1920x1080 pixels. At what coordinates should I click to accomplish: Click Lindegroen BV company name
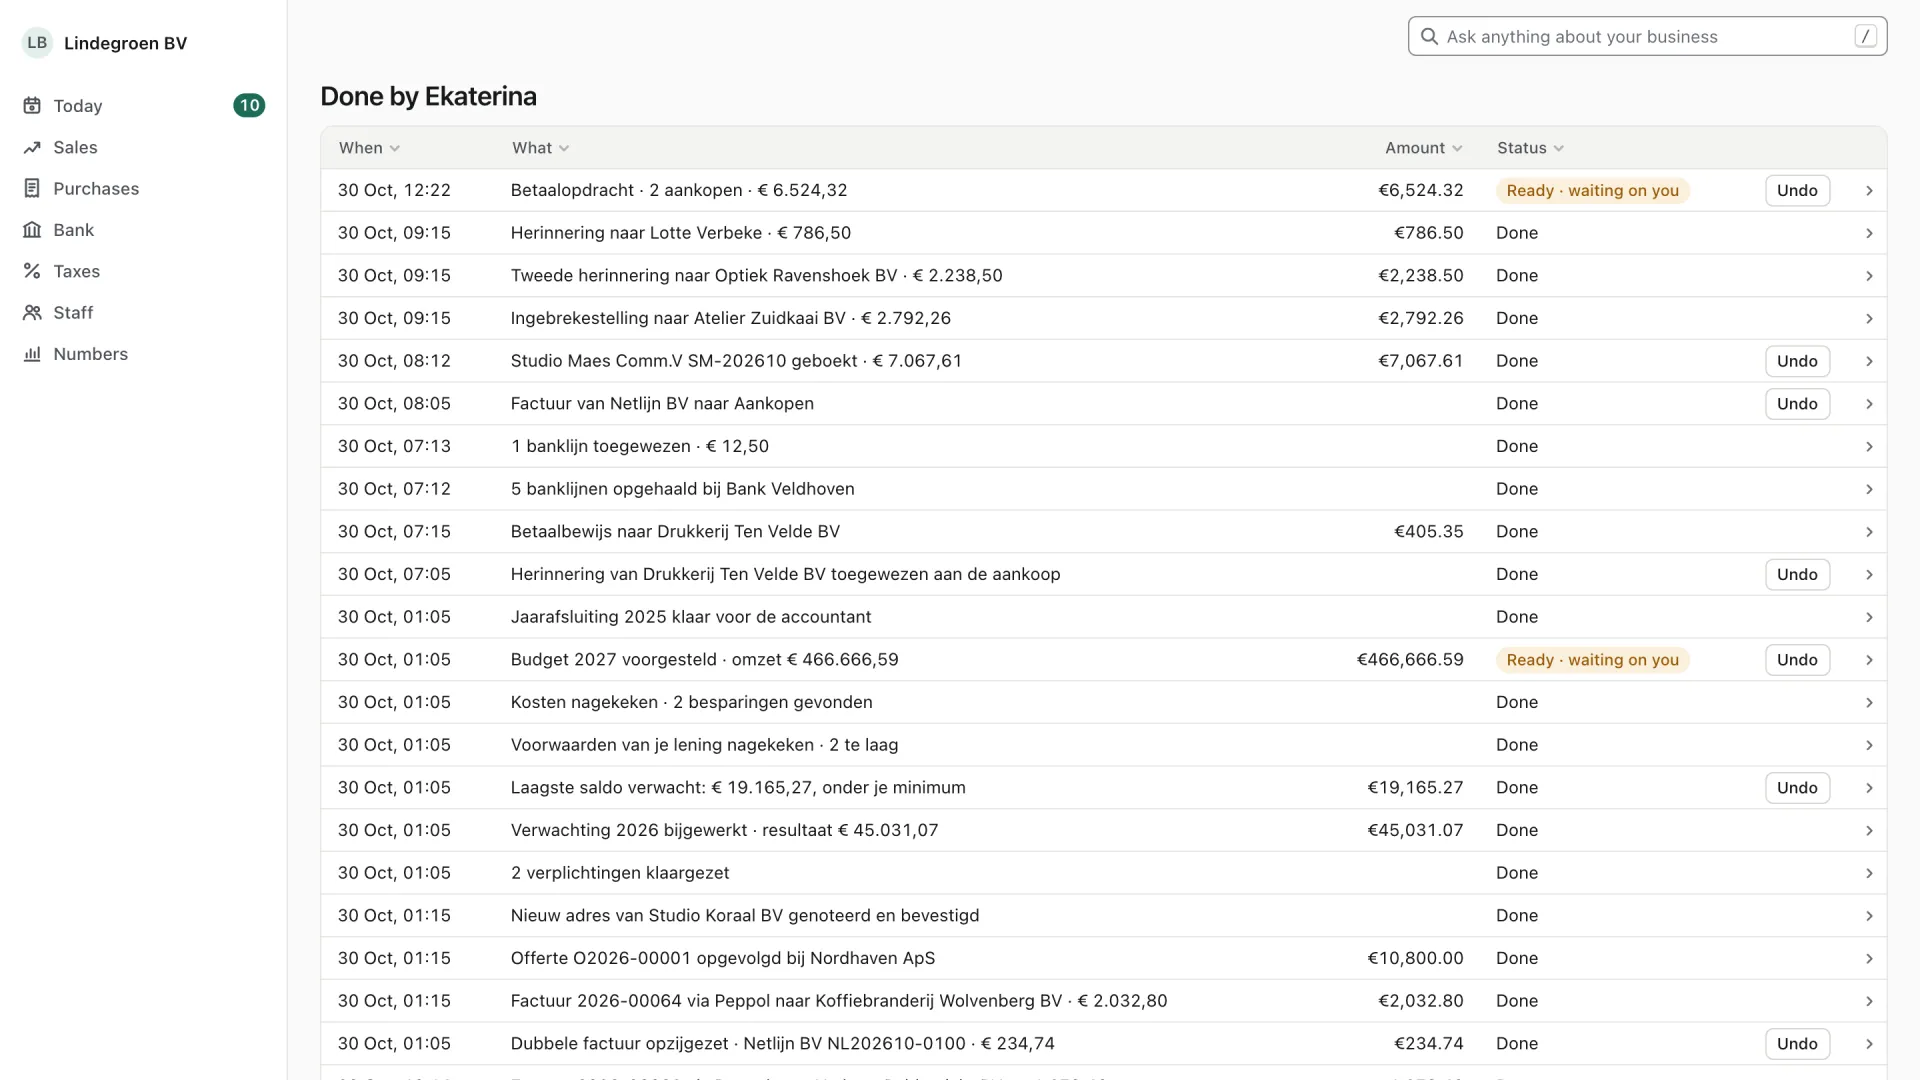pos(125,43)
